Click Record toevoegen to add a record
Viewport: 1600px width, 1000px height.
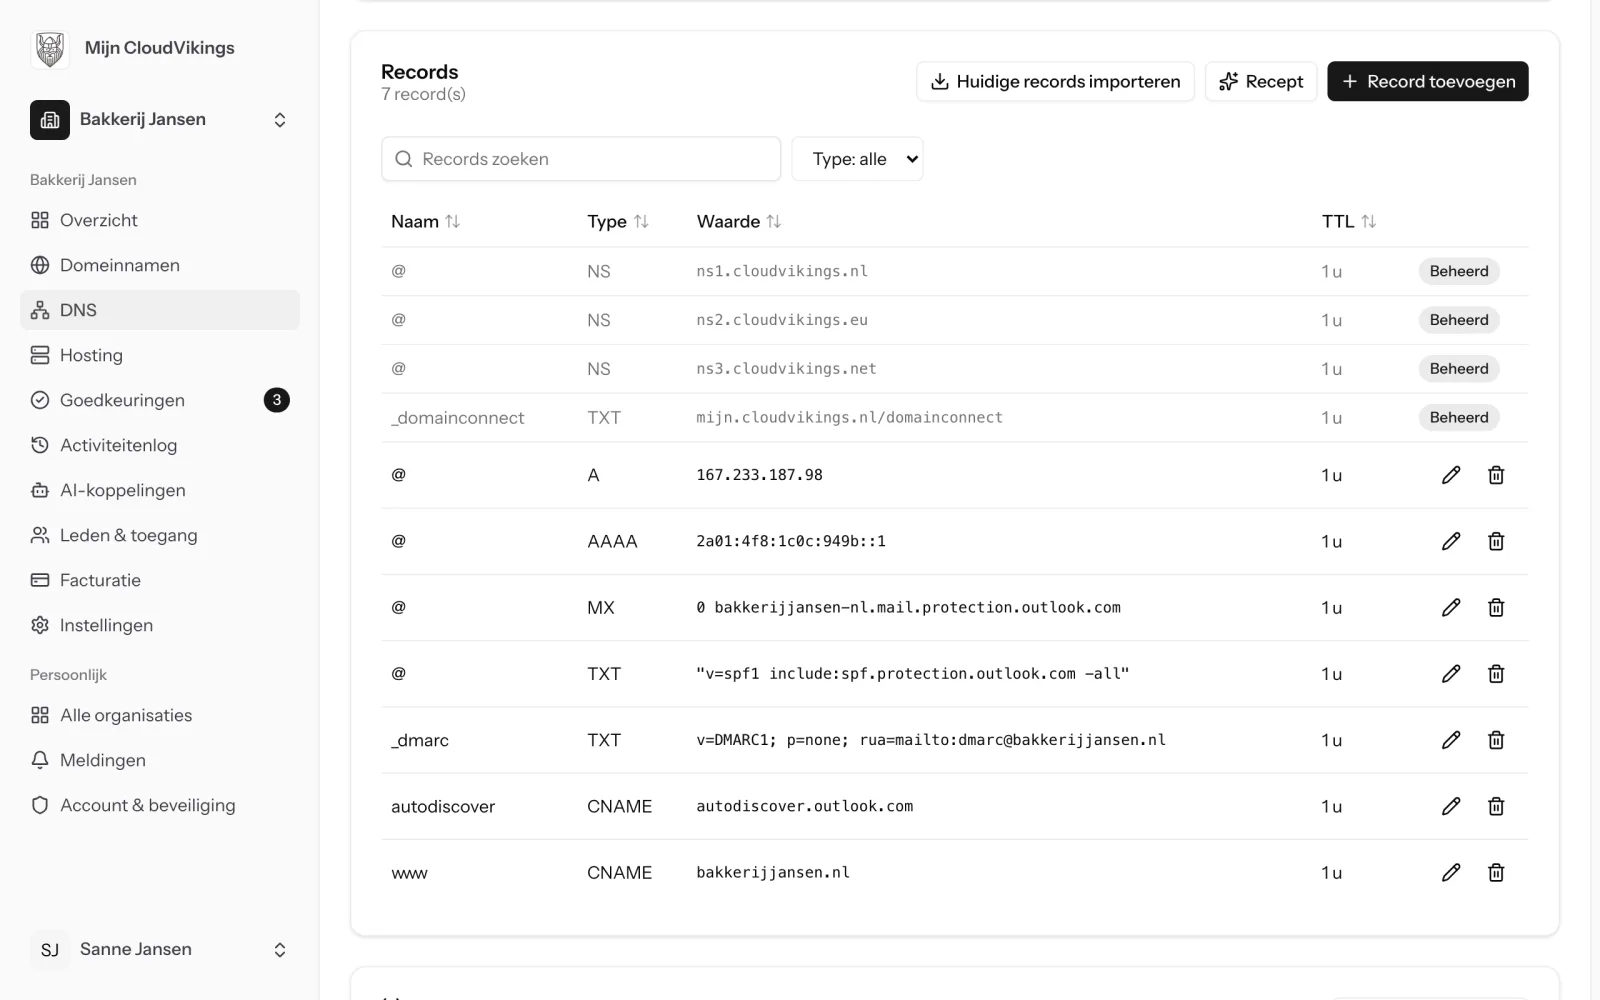1428,81
